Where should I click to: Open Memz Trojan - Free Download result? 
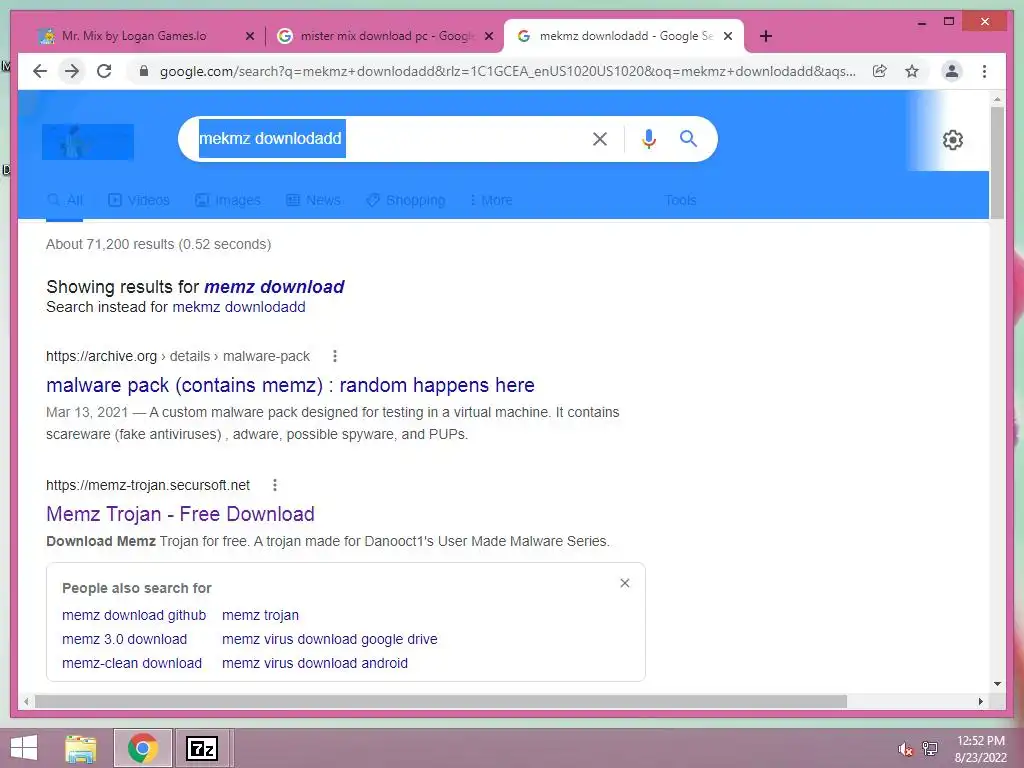pyautogui.click(x=180, y=514)
